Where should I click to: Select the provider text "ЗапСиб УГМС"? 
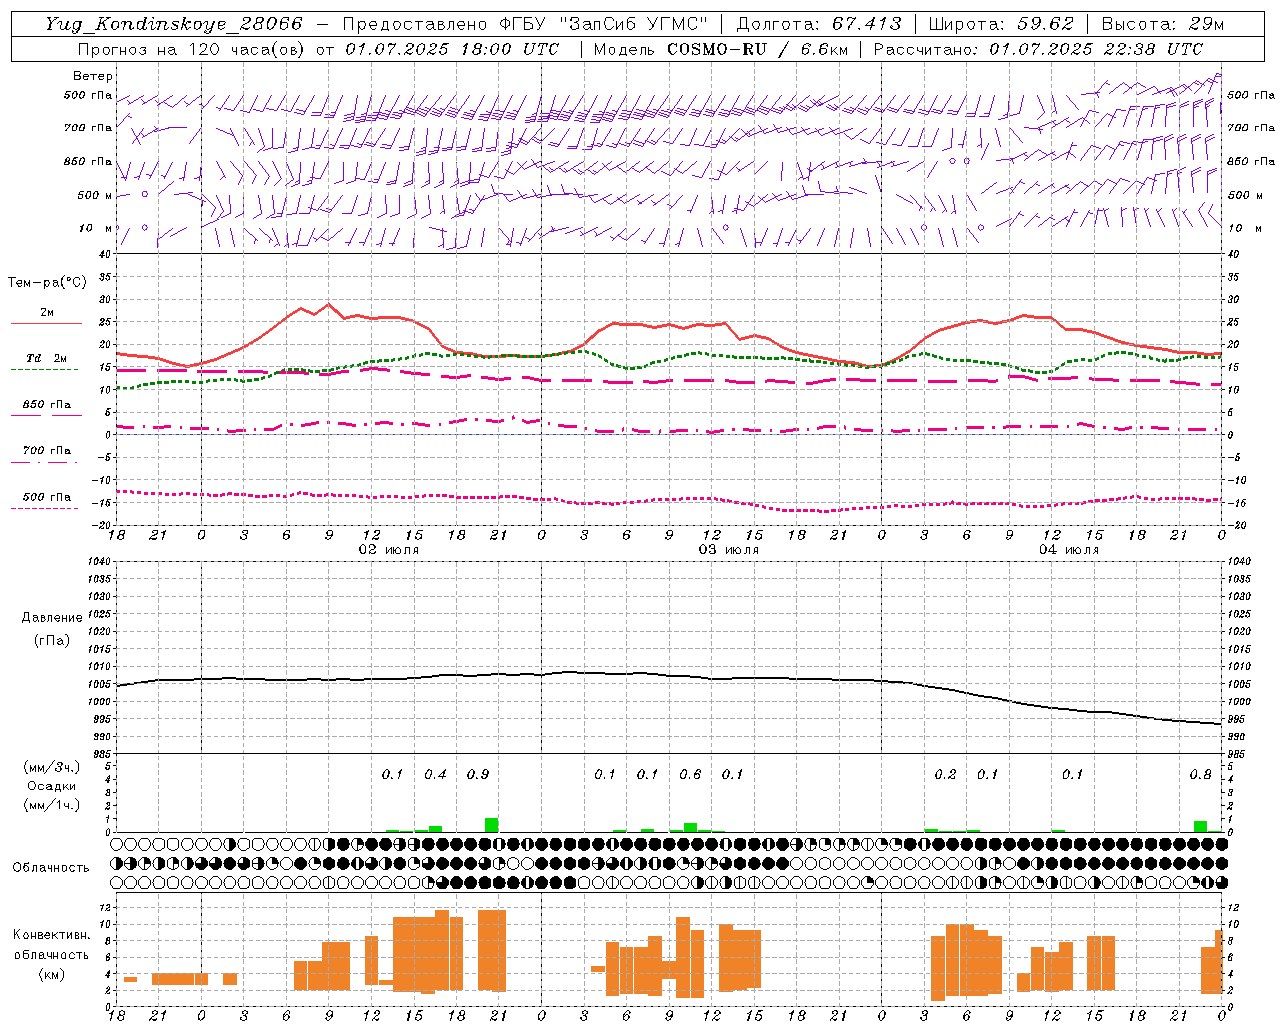point(634,24)
